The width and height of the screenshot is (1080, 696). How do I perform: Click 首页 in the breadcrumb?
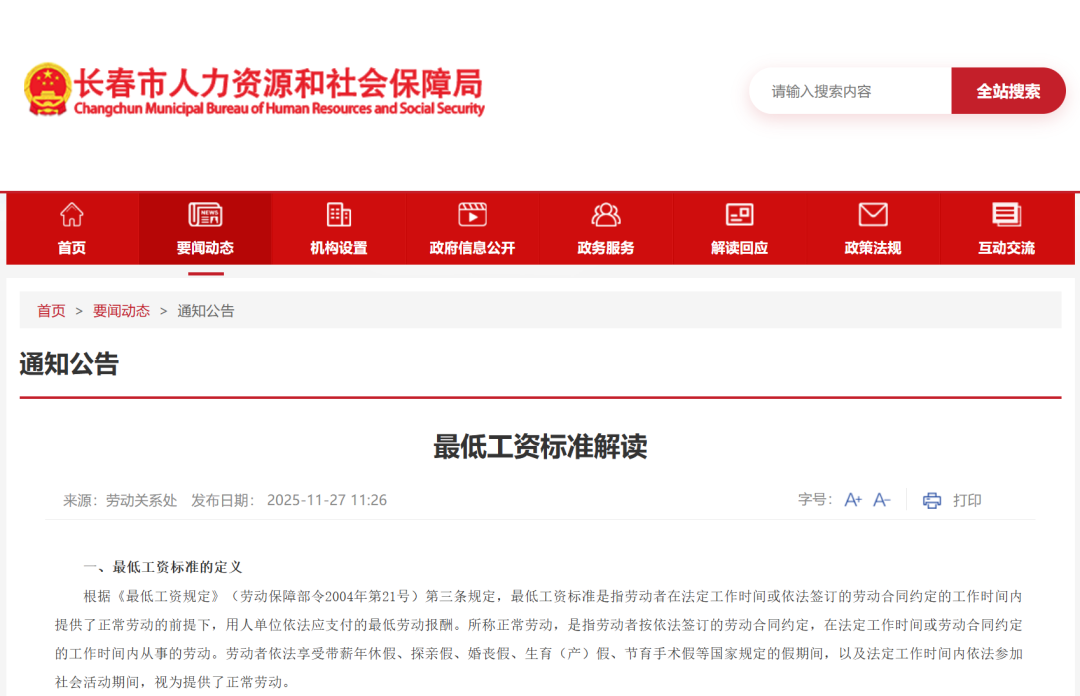(x=51, y=311)
